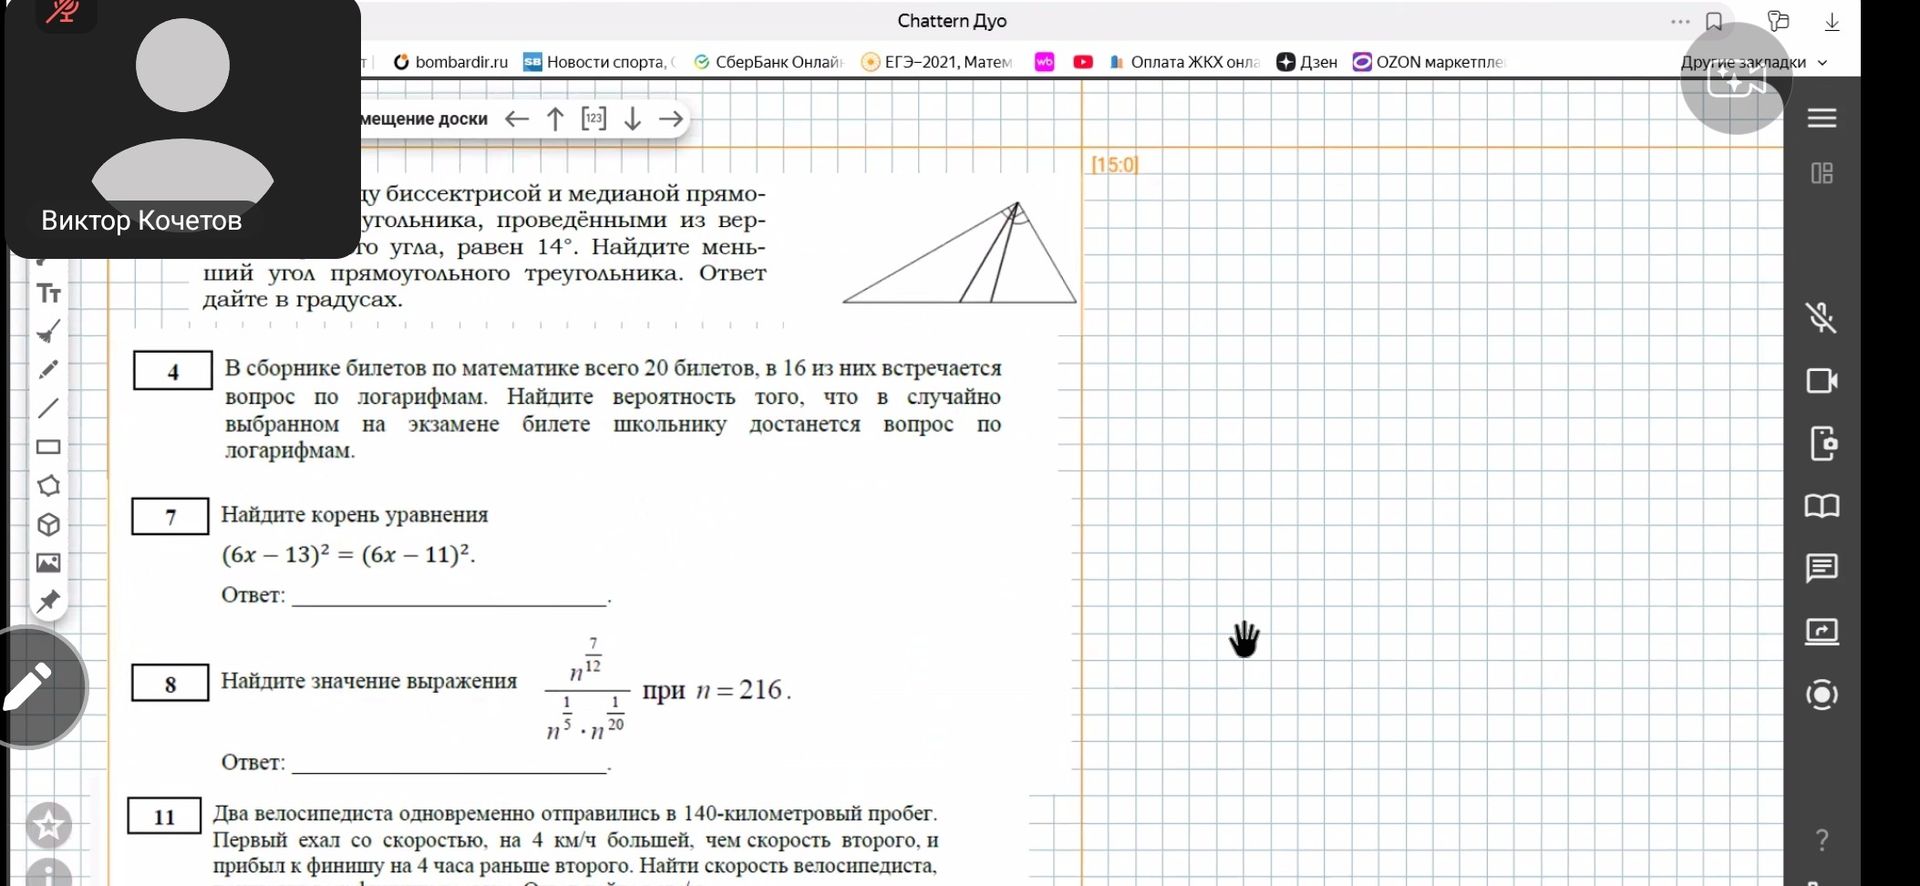Image resolution: width=1920 pixels, height=886 pixels.
Task: Open the book library icon
Action: pyautogui.click(x=1822, y=506)
